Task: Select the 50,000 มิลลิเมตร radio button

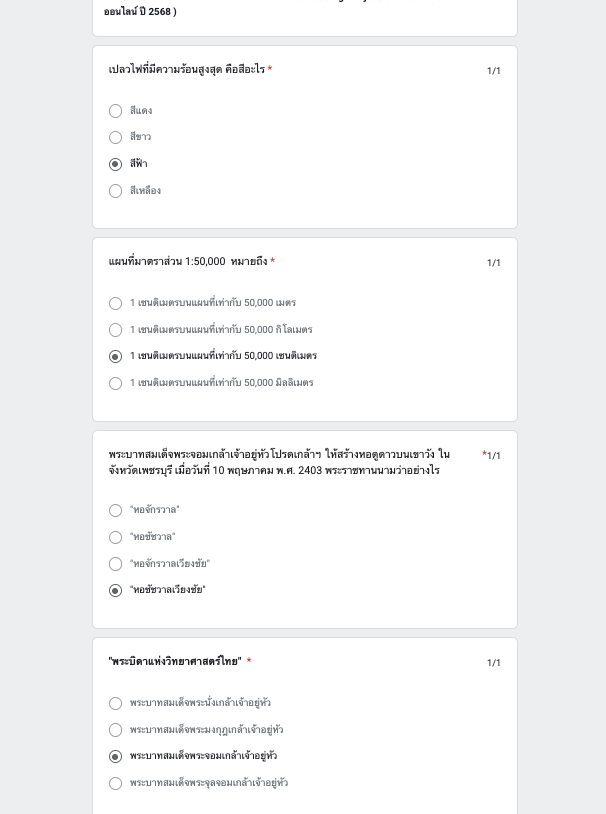Action: pyautogui.click(x=116, y=383)
